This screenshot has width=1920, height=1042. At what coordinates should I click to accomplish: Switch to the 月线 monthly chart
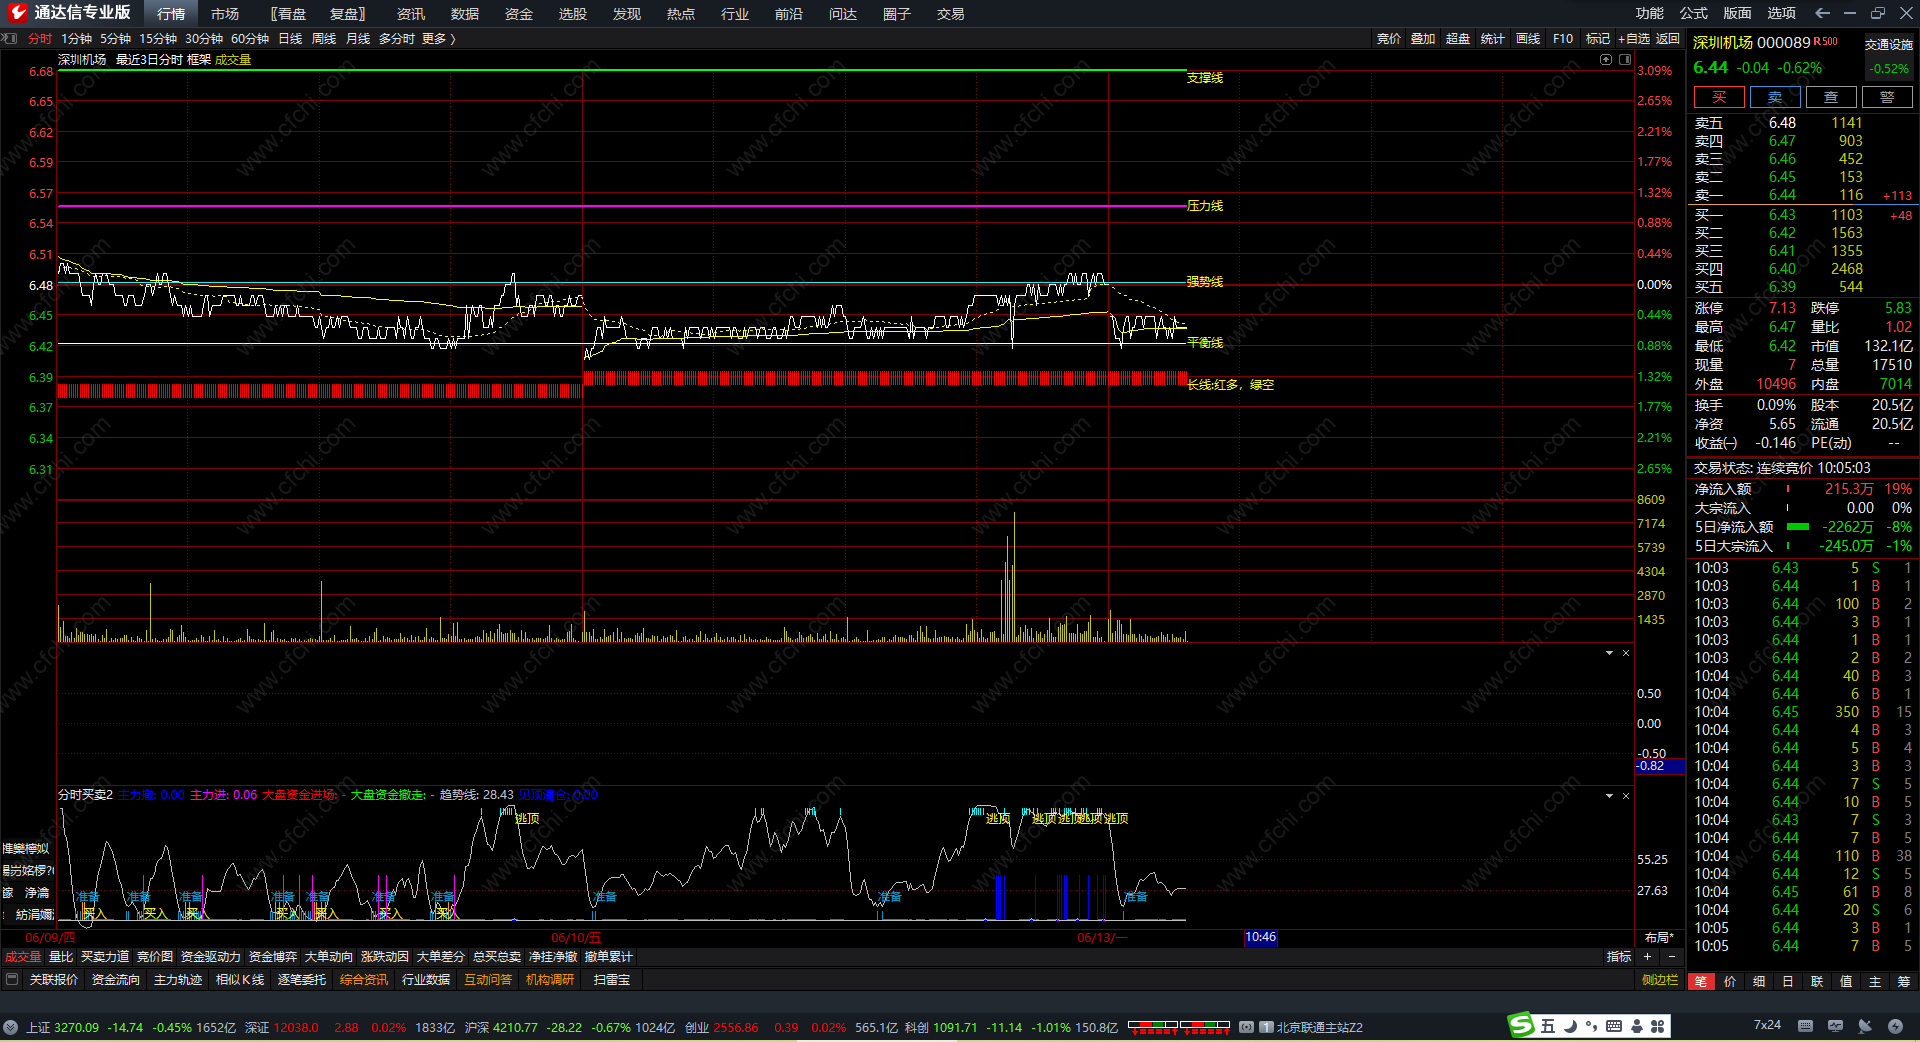click(x=358, y=38)
